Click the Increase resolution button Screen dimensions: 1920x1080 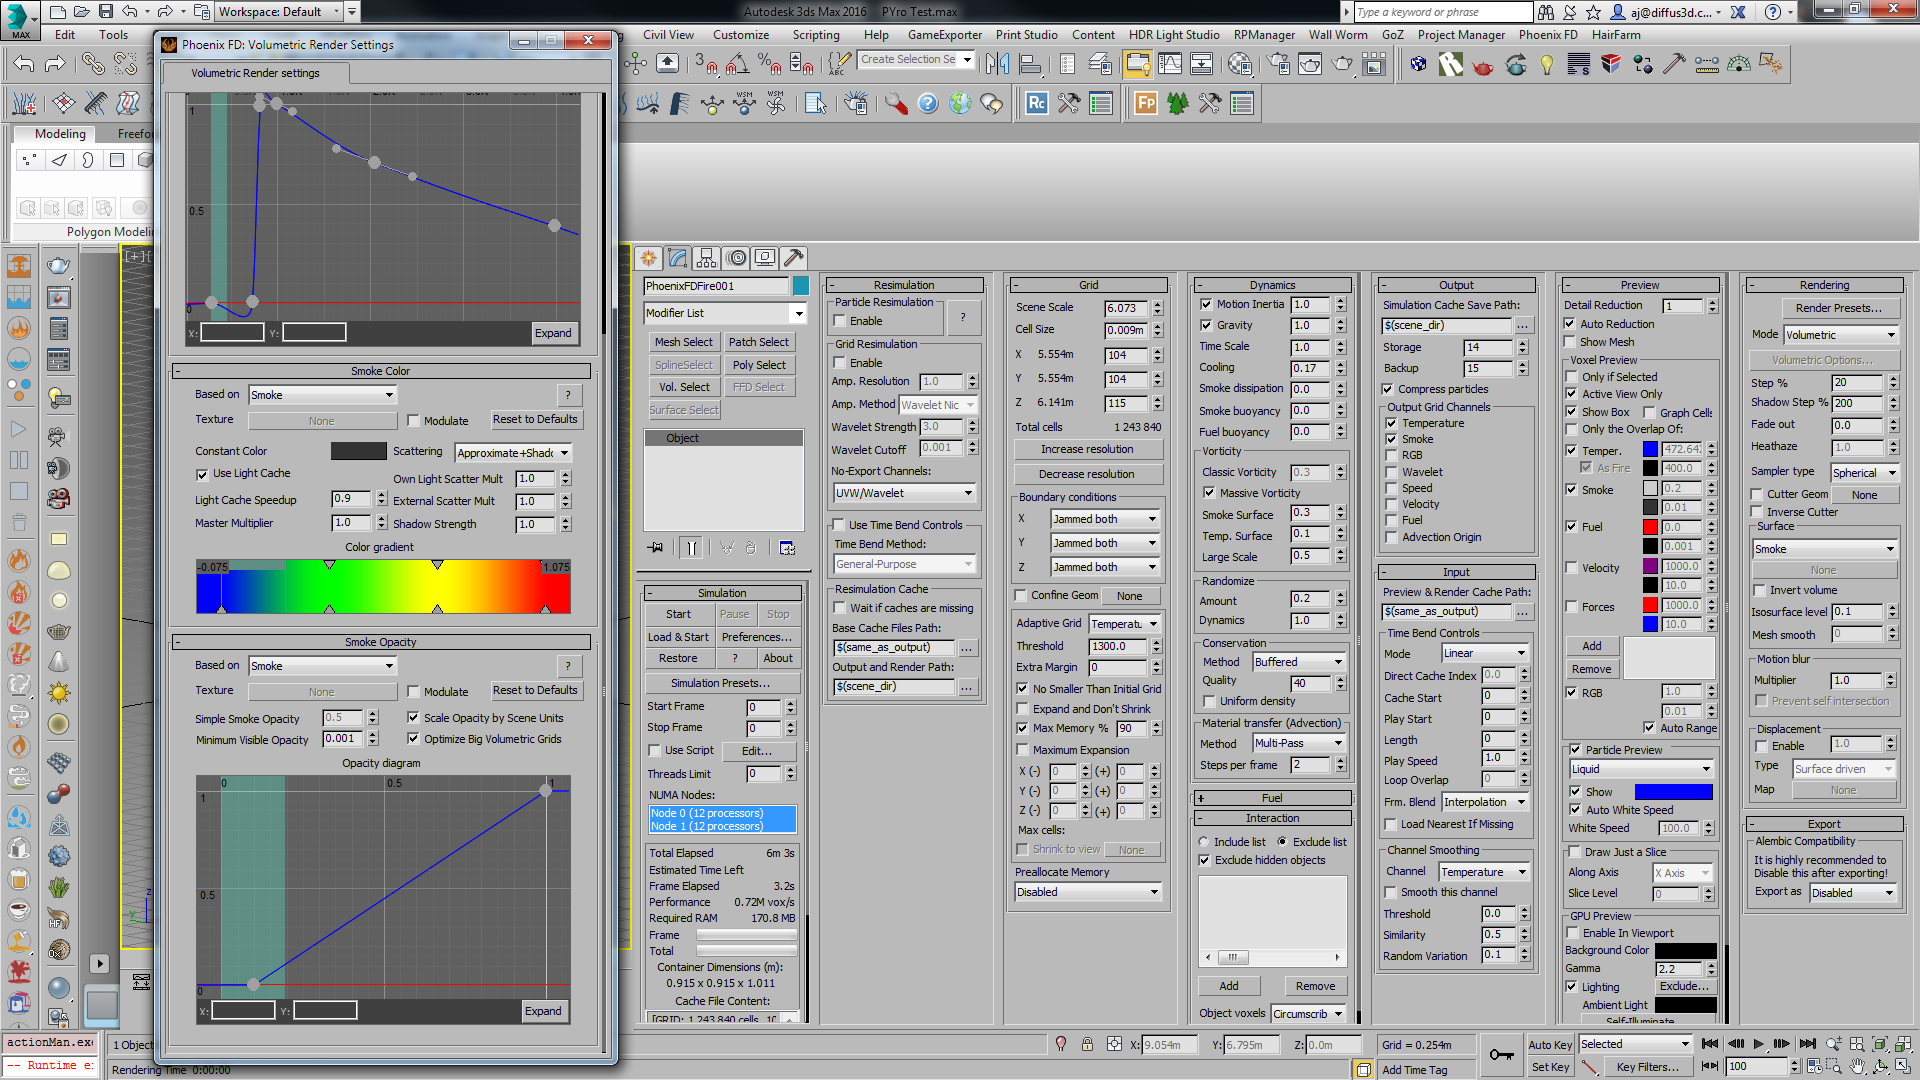coord(1087,449)
